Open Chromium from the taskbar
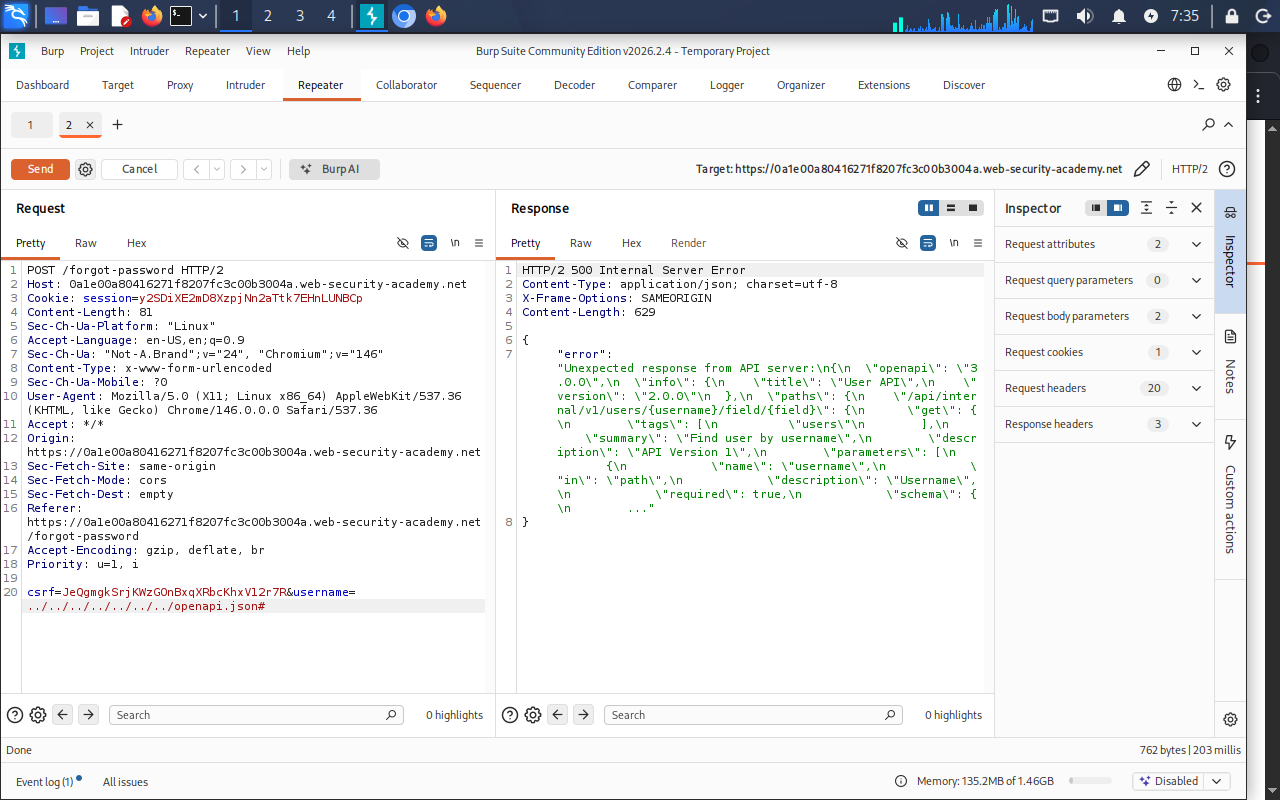 coord(404,16)
